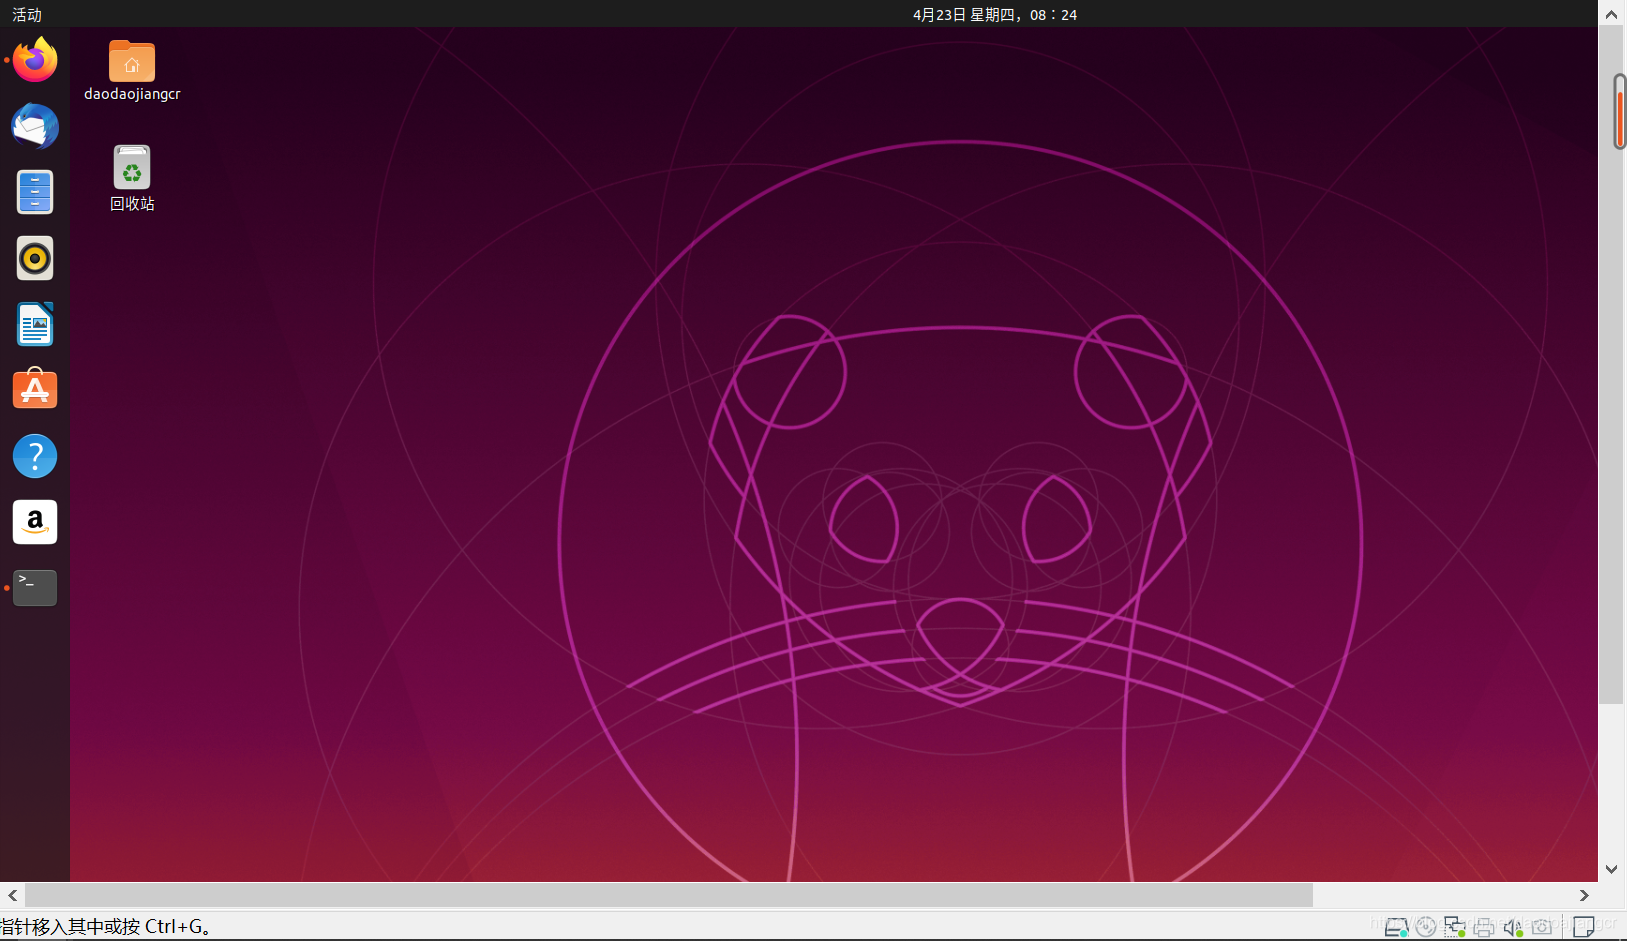Viewport: 1627px width, 941px height.
Task: Click VM CD/DVD drive status icon
Action: tap(1426, 927)
